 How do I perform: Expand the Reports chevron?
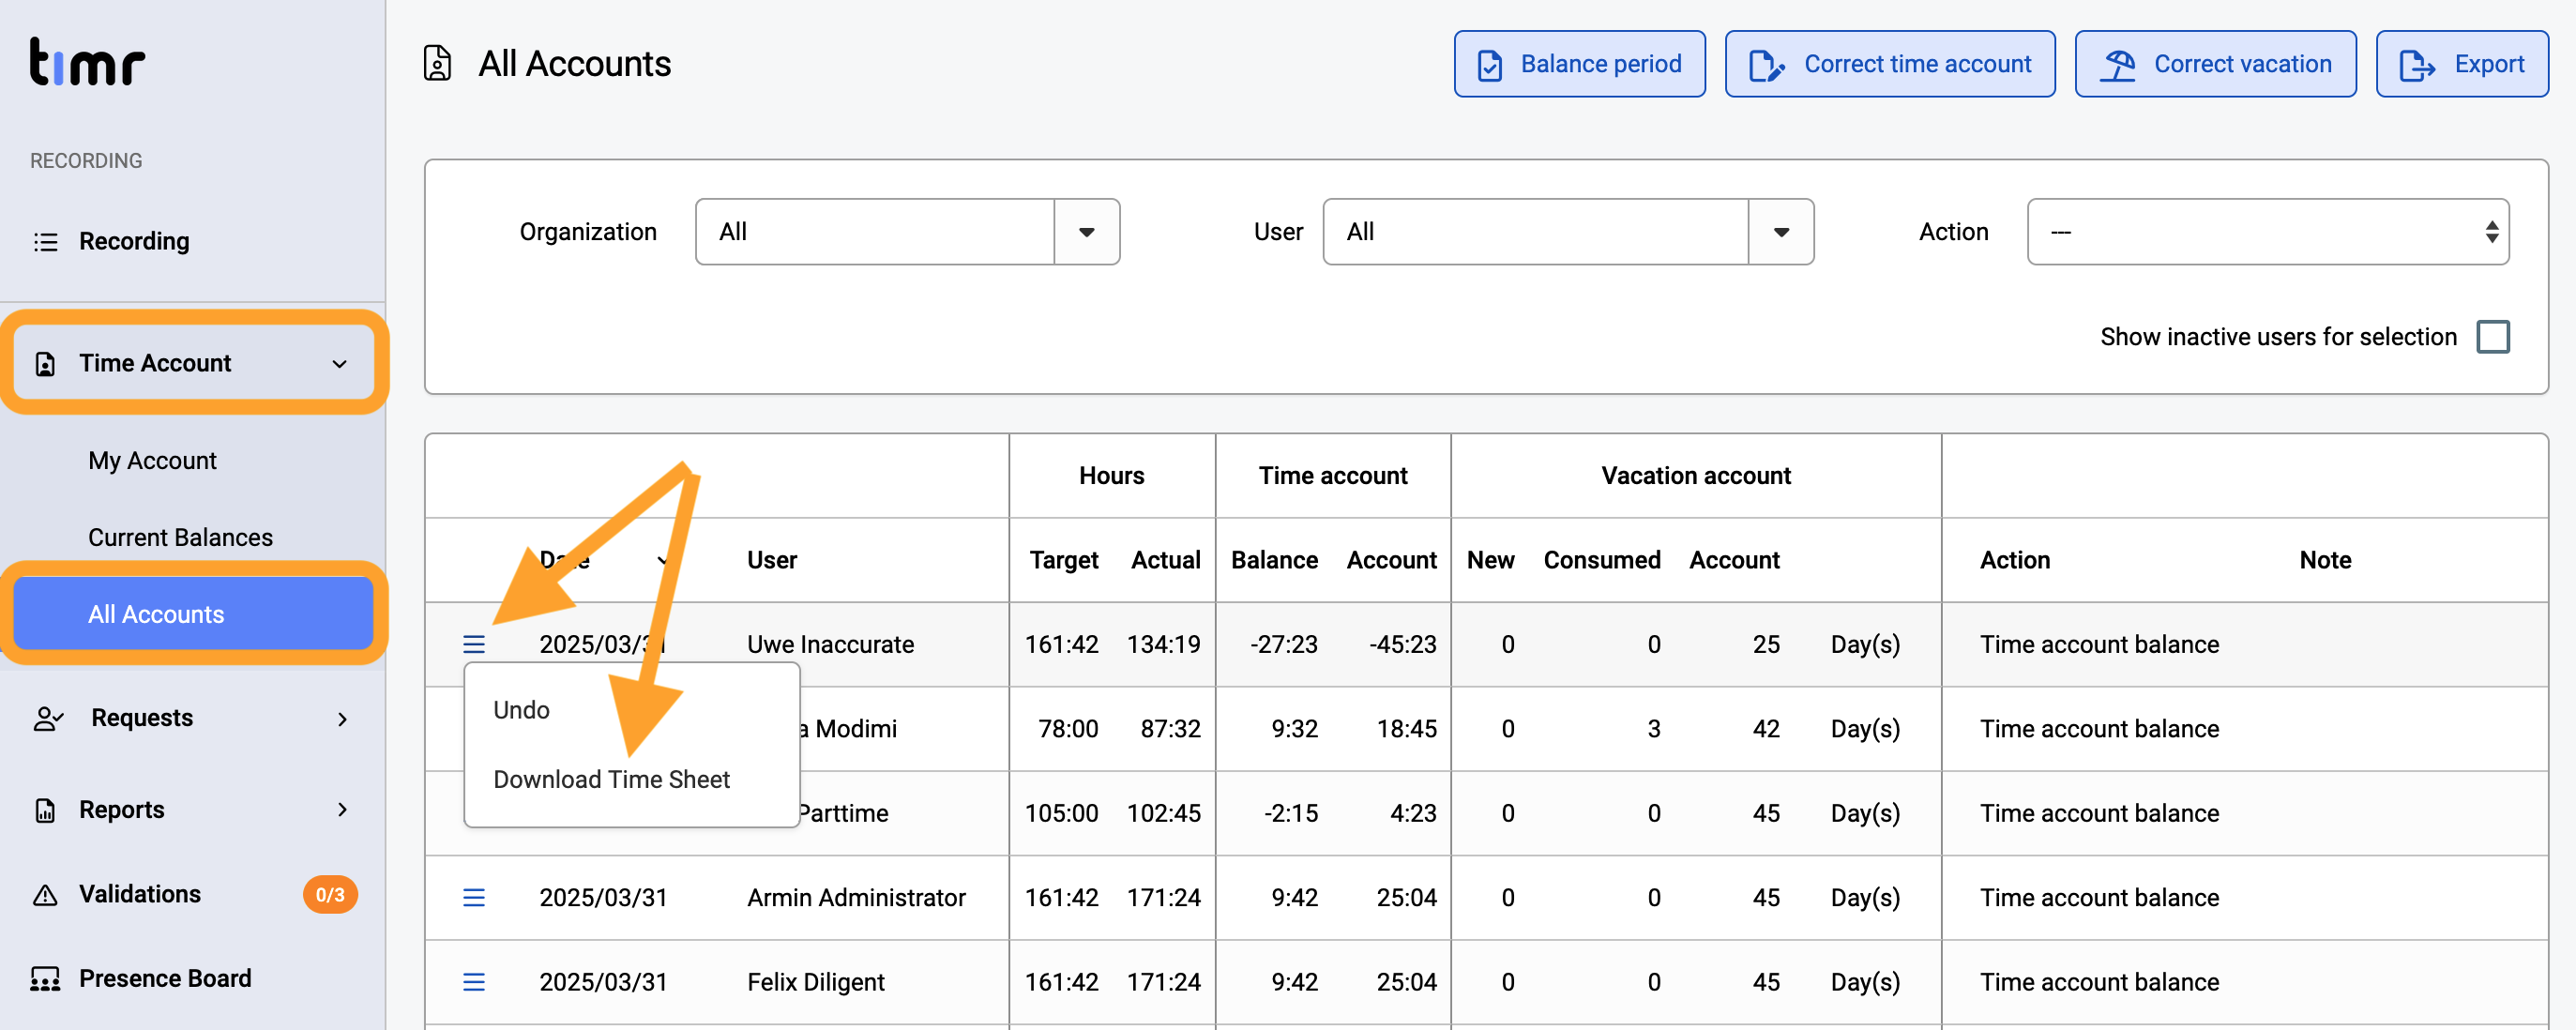pyautogui.click(x=342, y=810)
